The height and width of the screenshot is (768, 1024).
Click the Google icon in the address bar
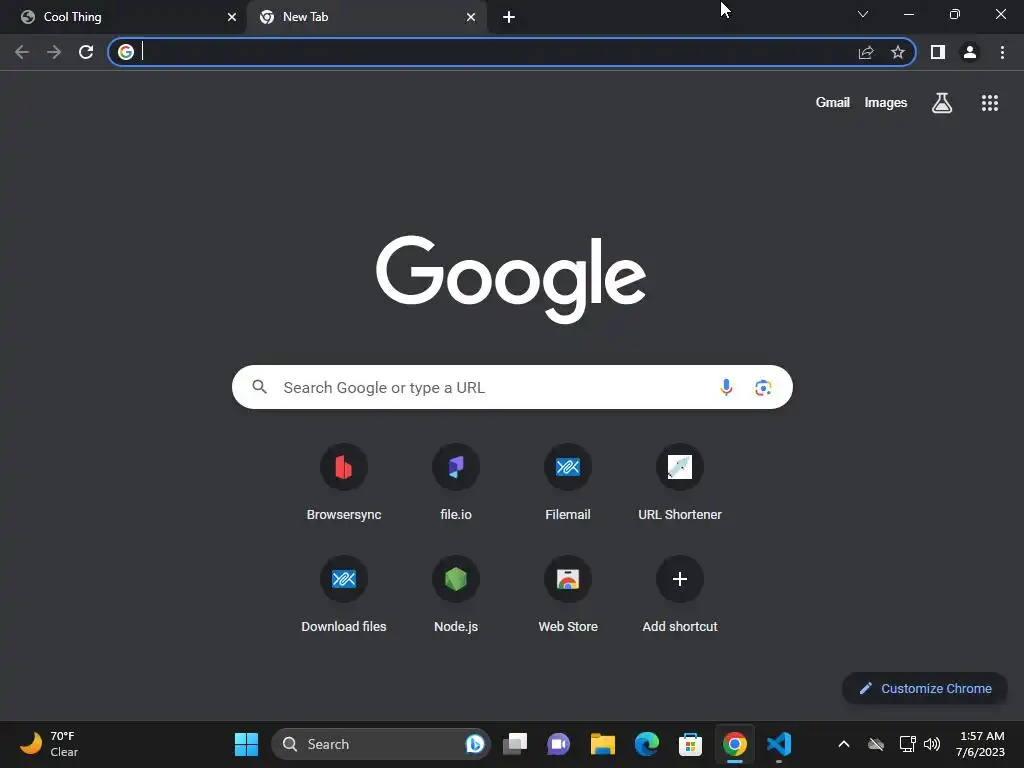[x=126, y=52]
